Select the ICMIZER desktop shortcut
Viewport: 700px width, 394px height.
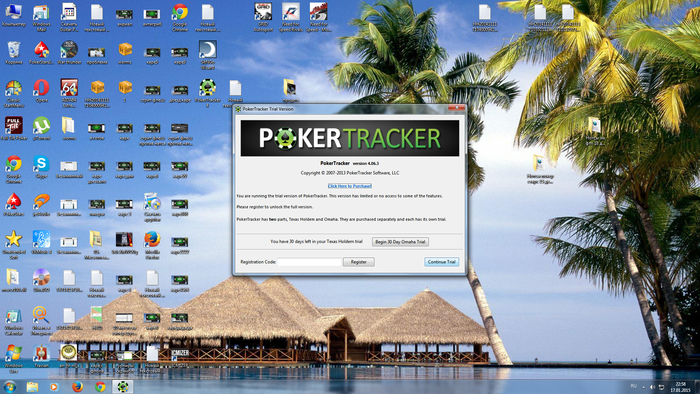coord(180,357)
